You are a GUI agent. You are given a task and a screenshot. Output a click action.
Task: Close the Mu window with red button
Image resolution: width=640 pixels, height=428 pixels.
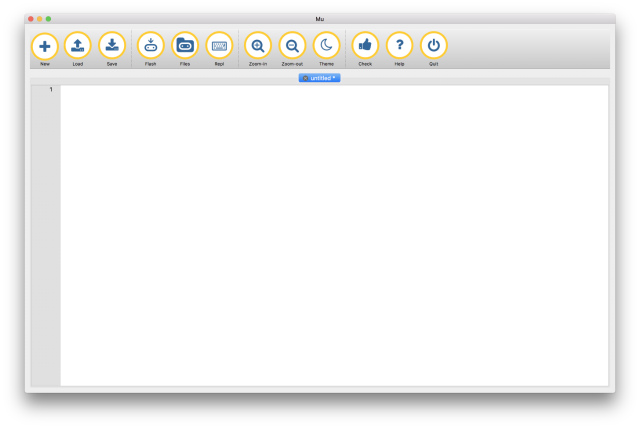click(31, 19)
